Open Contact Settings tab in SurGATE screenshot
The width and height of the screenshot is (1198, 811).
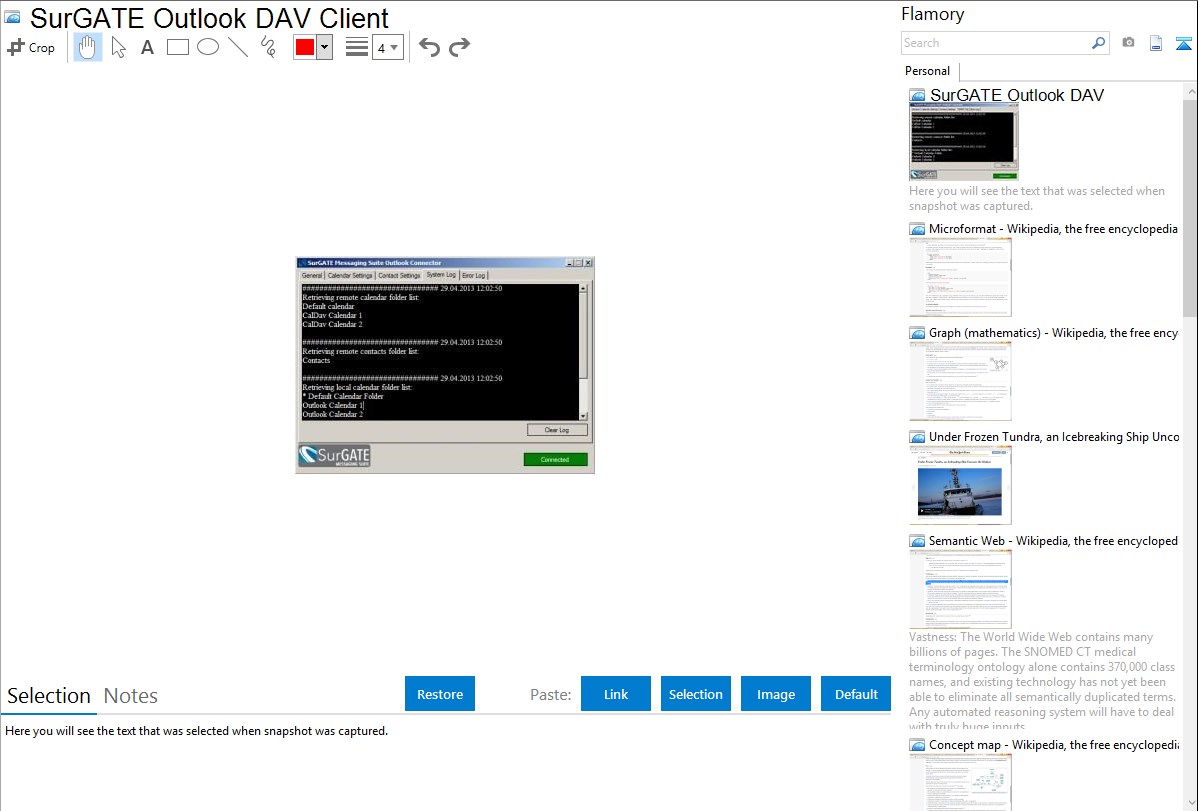pyautogui.click(x=399, y=275)
